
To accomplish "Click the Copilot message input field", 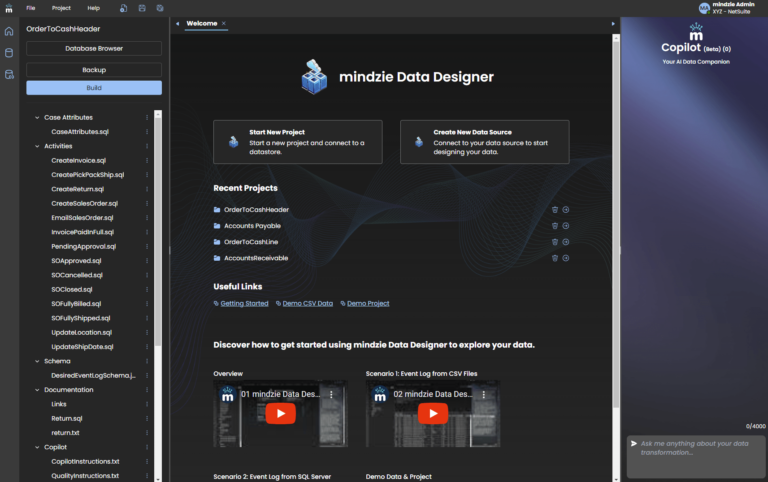I will (696, 457).
